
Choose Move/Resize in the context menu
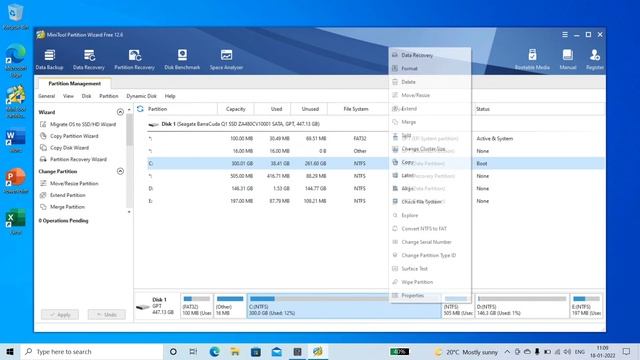point(430,95)
